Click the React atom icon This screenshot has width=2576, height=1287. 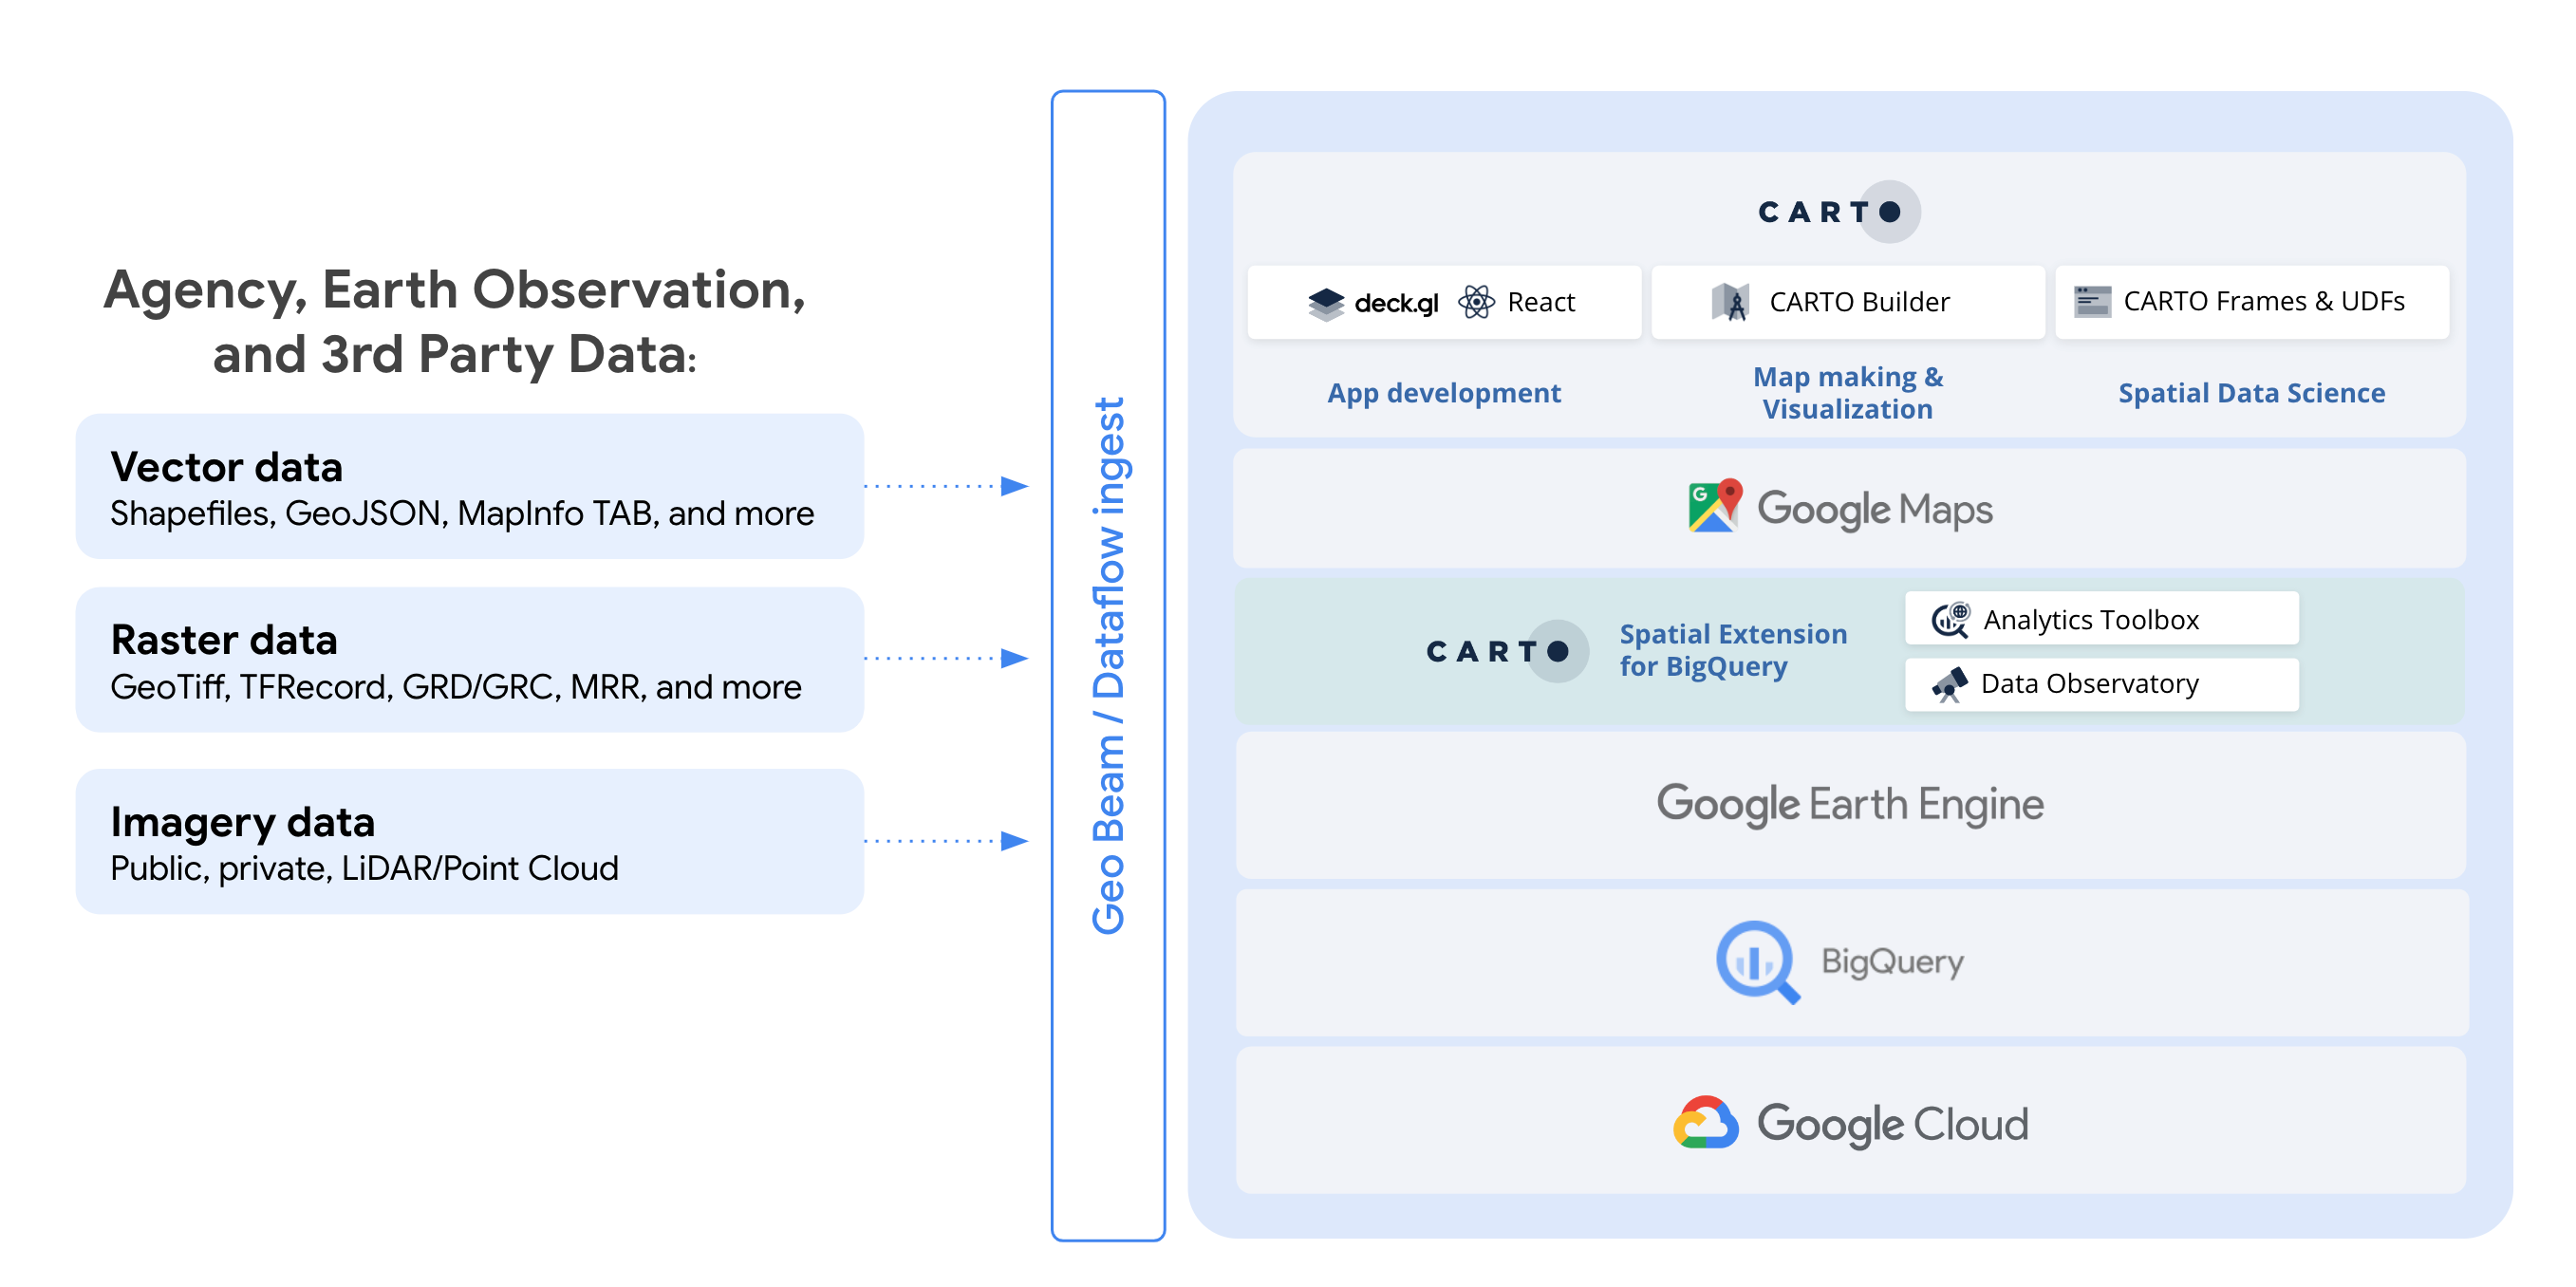coord(1476,302)
